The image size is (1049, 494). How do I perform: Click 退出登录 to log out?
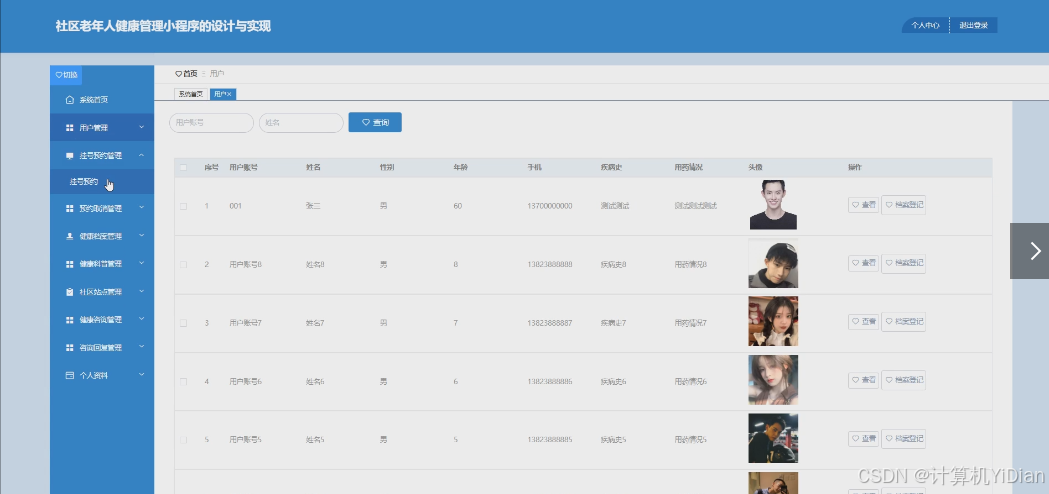click(x=973, y=25)
